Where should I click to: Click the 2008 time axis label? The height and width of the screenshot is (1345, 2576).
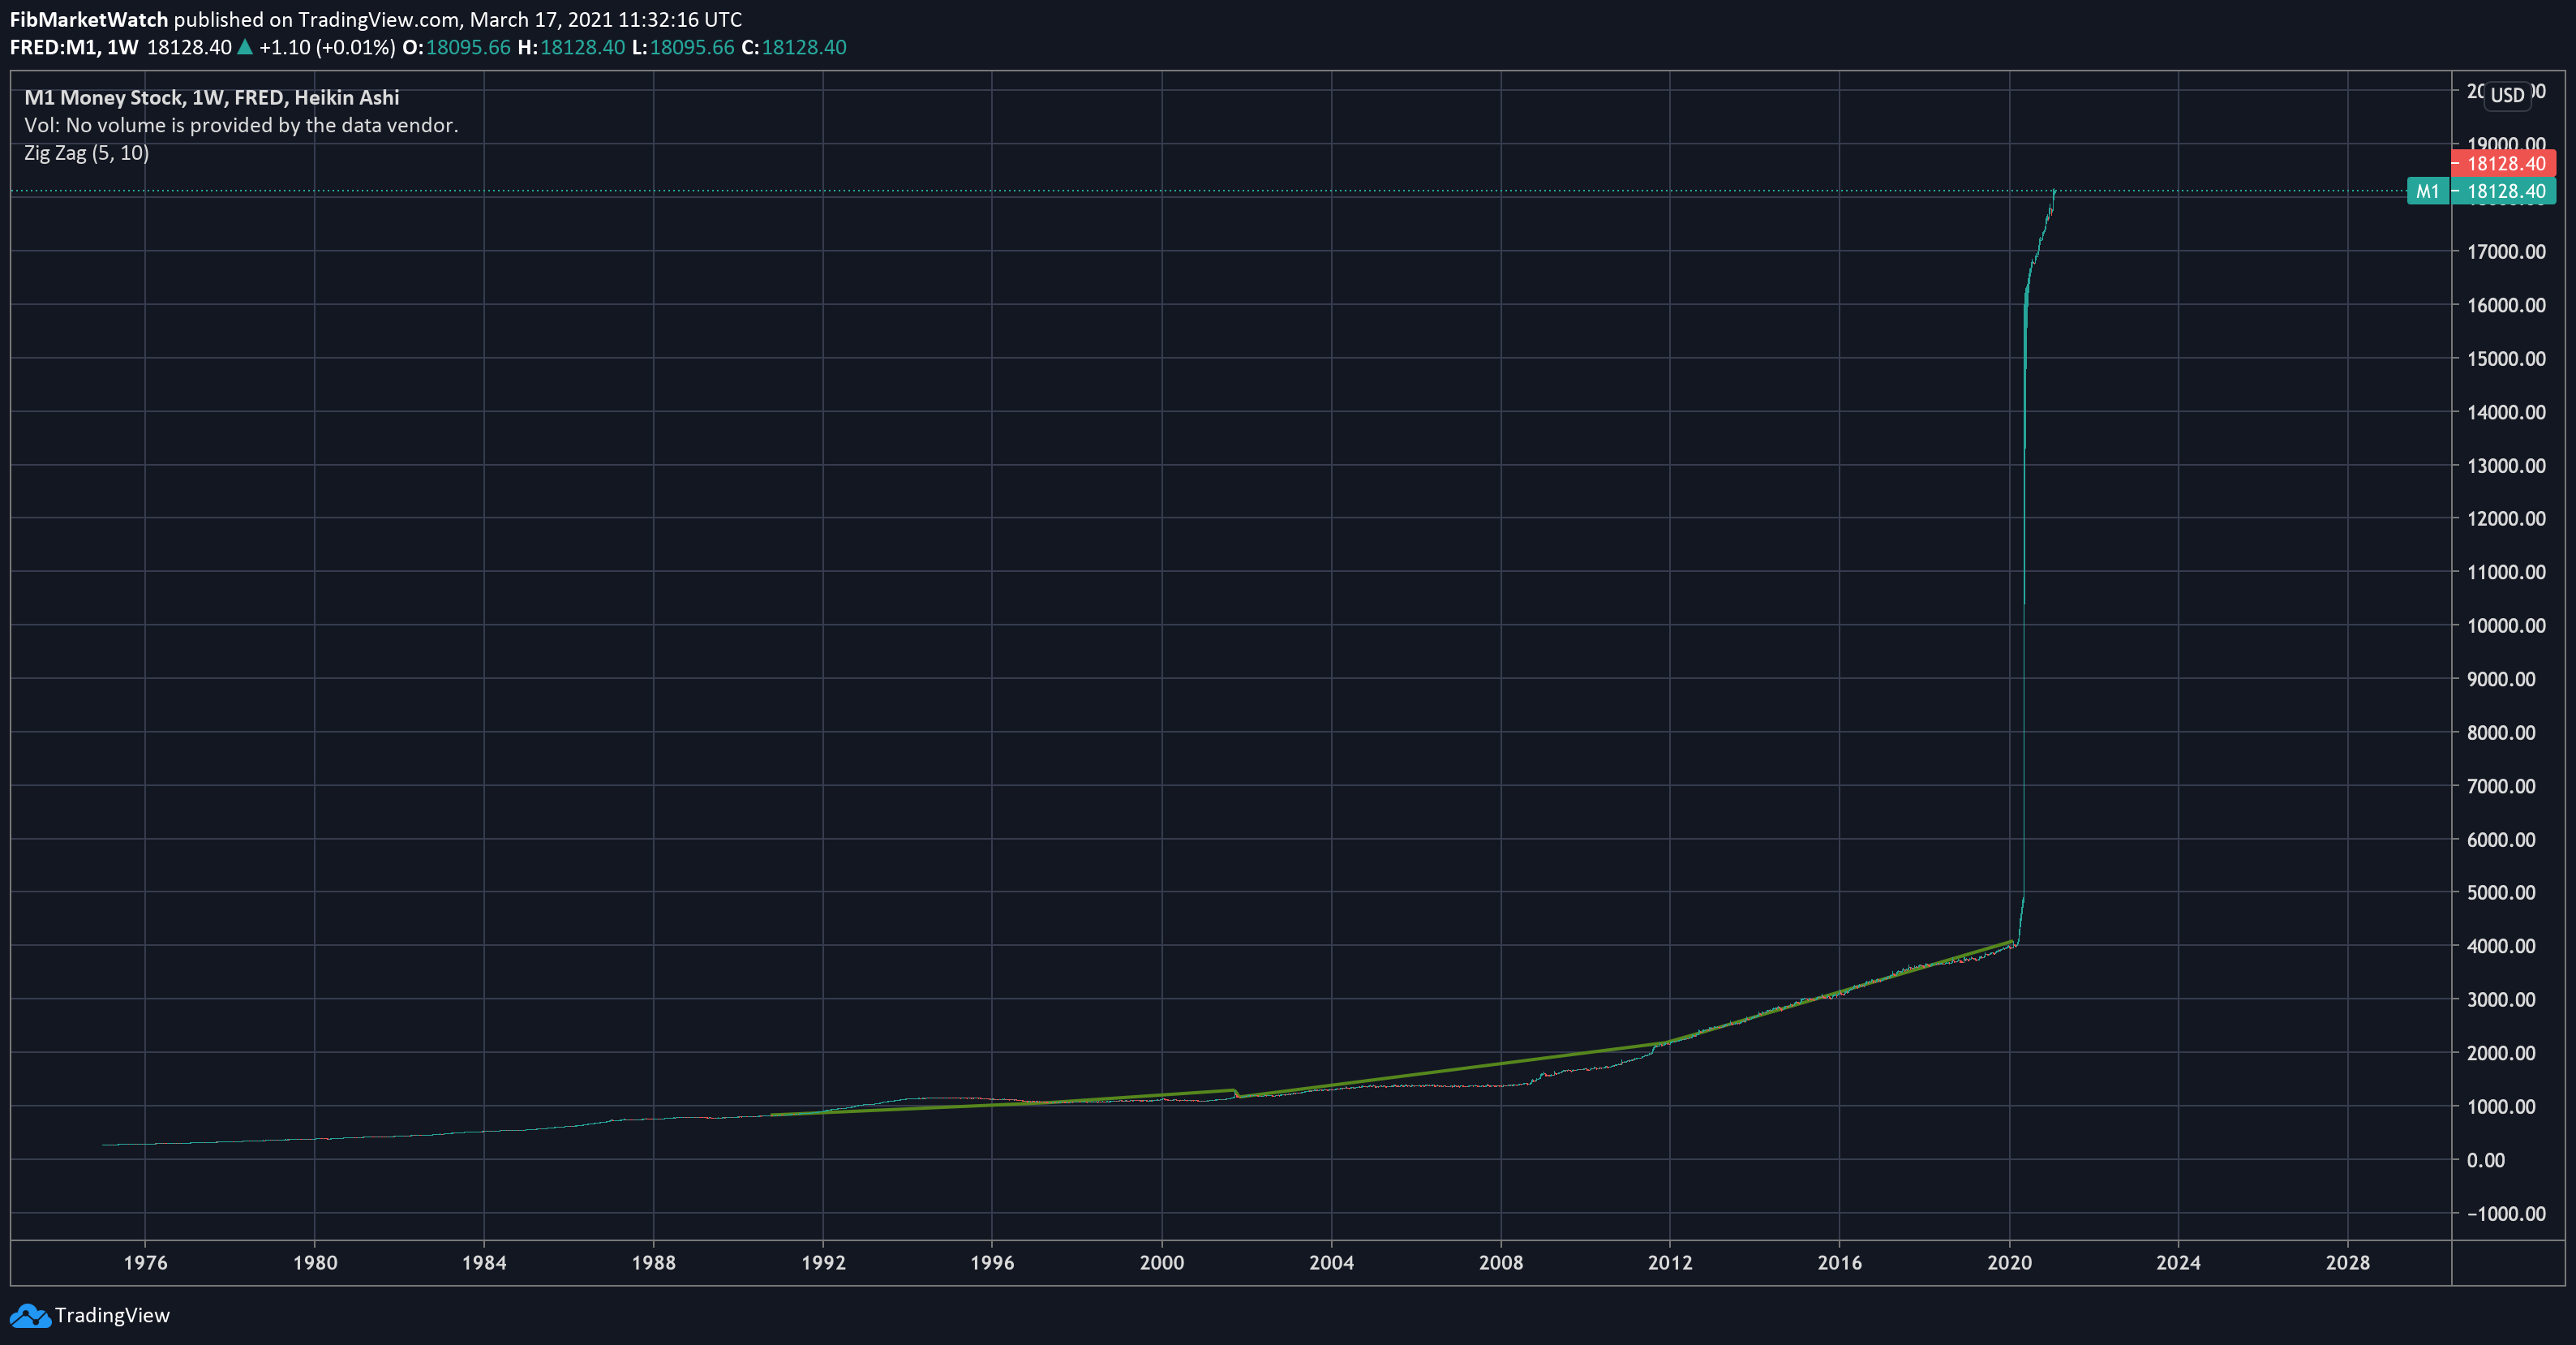coord(1501,1262)
